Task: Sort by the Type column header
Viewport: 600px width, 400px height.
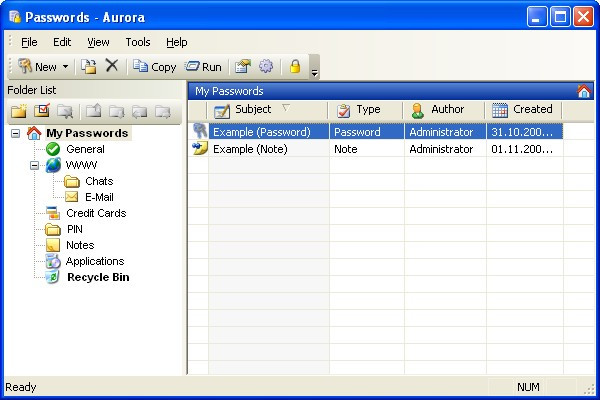Action: (x=365, y=110)
